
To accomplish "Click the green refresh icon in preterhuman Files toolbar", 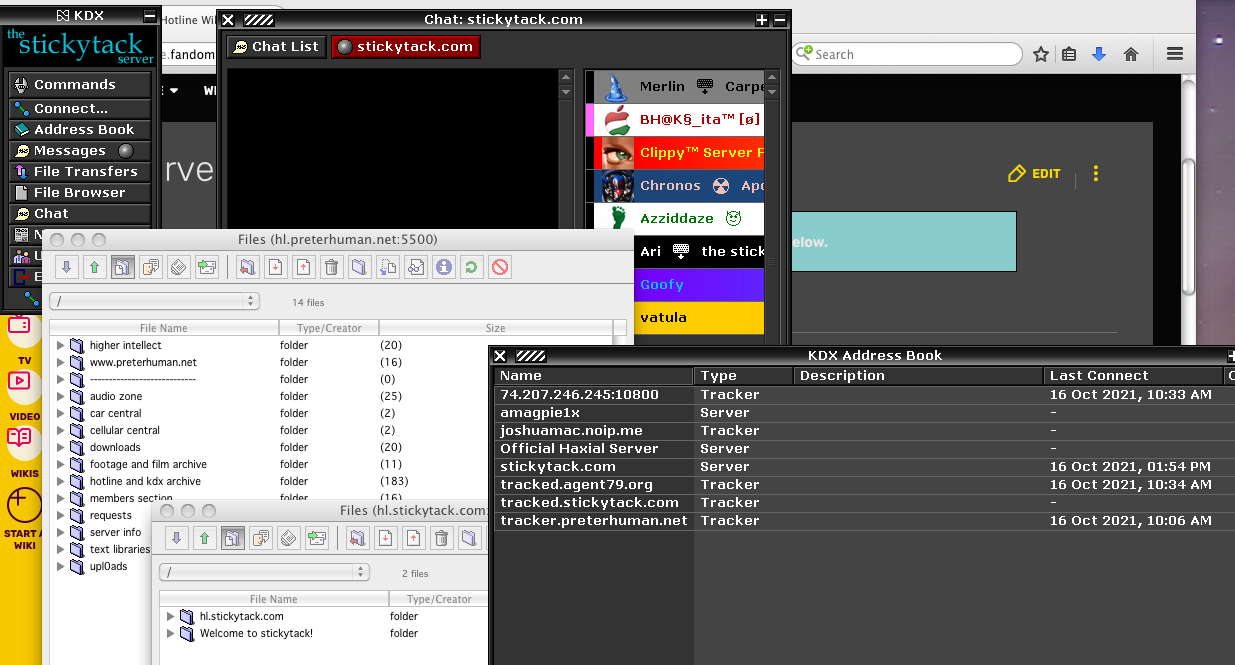I will pyautogui.click(x=471, y=267).
